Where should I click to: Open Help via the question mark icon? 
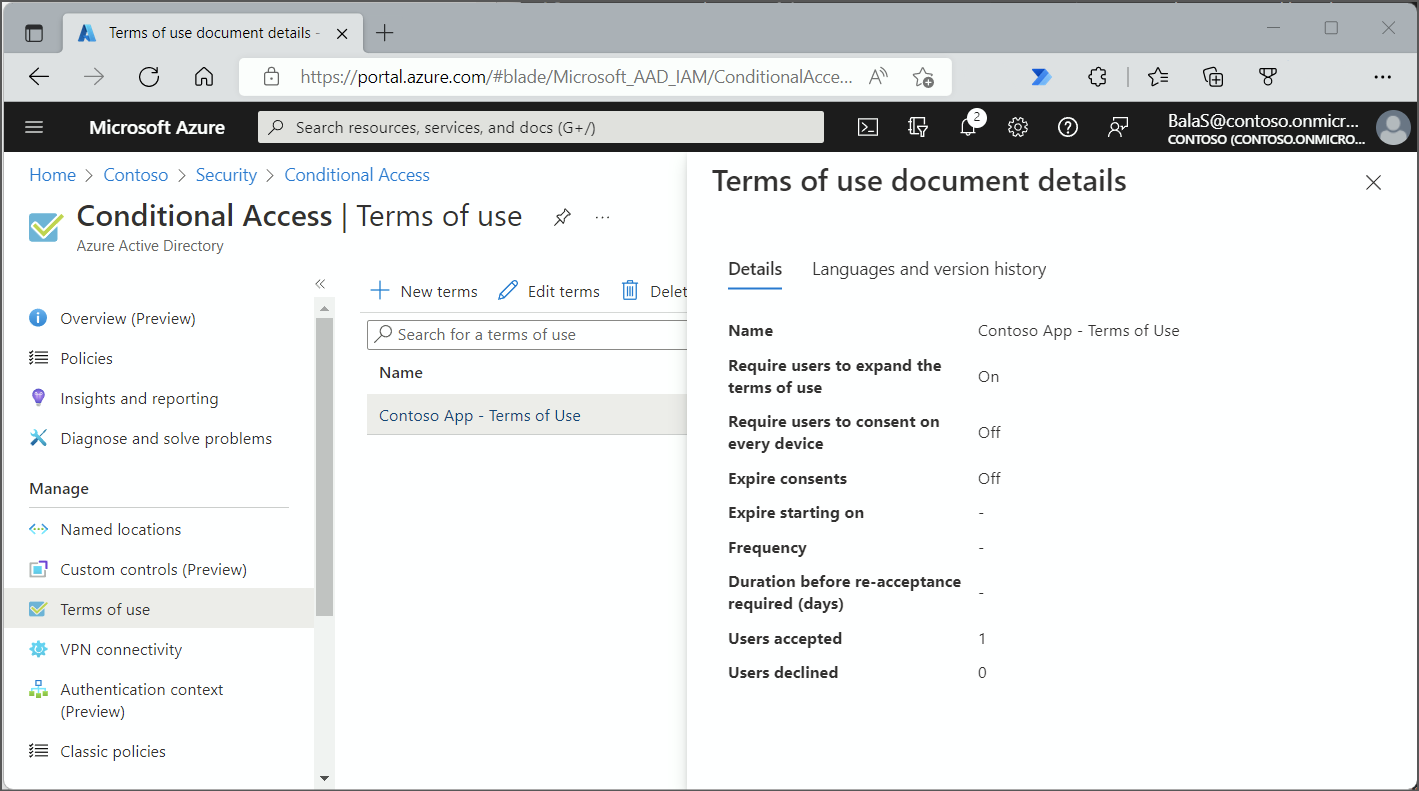pyautogui.click(x=1067, y=127)
